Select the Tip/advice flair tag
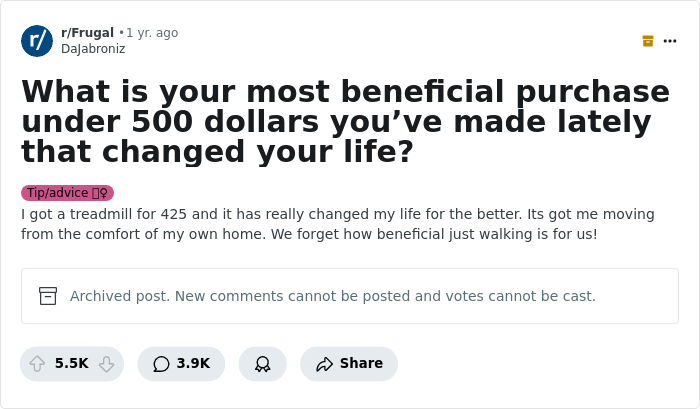Screen dimensions: 700x409 coord(59,193)
